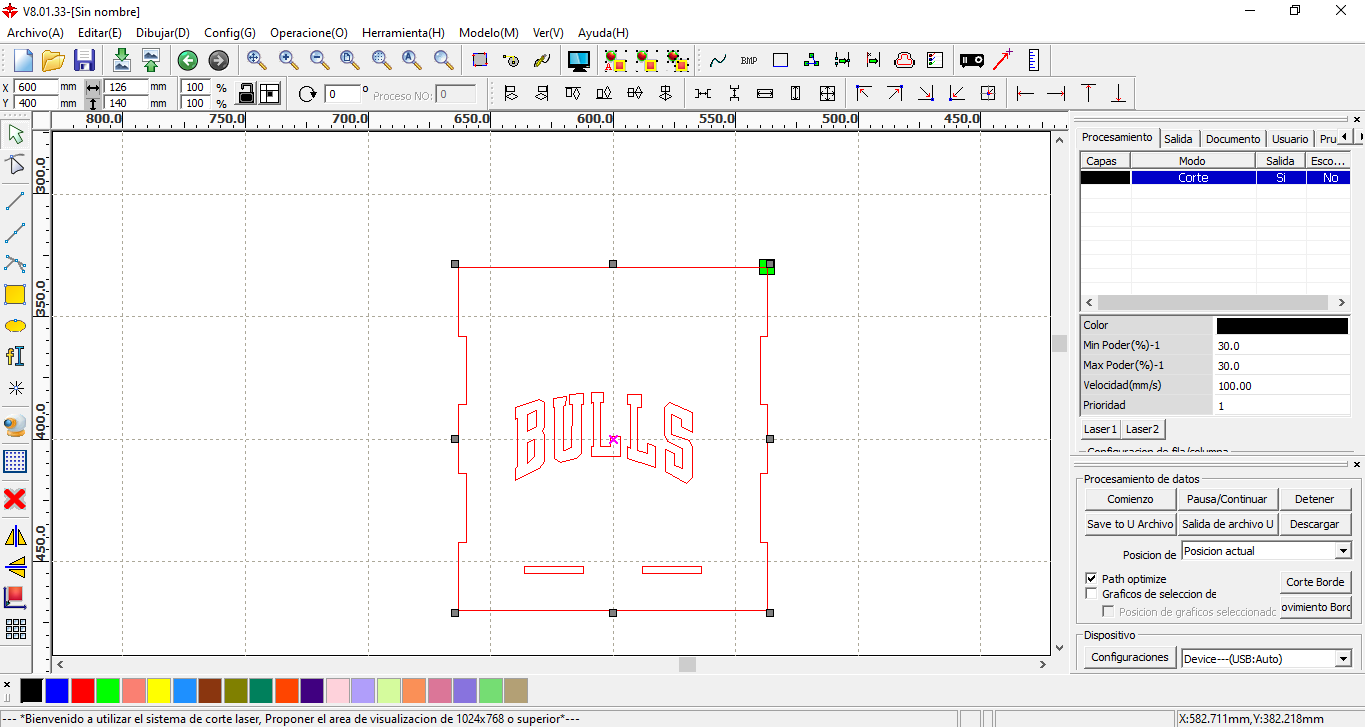Toggle the Esco value No for the Corte layer

tap(1330, 178)
